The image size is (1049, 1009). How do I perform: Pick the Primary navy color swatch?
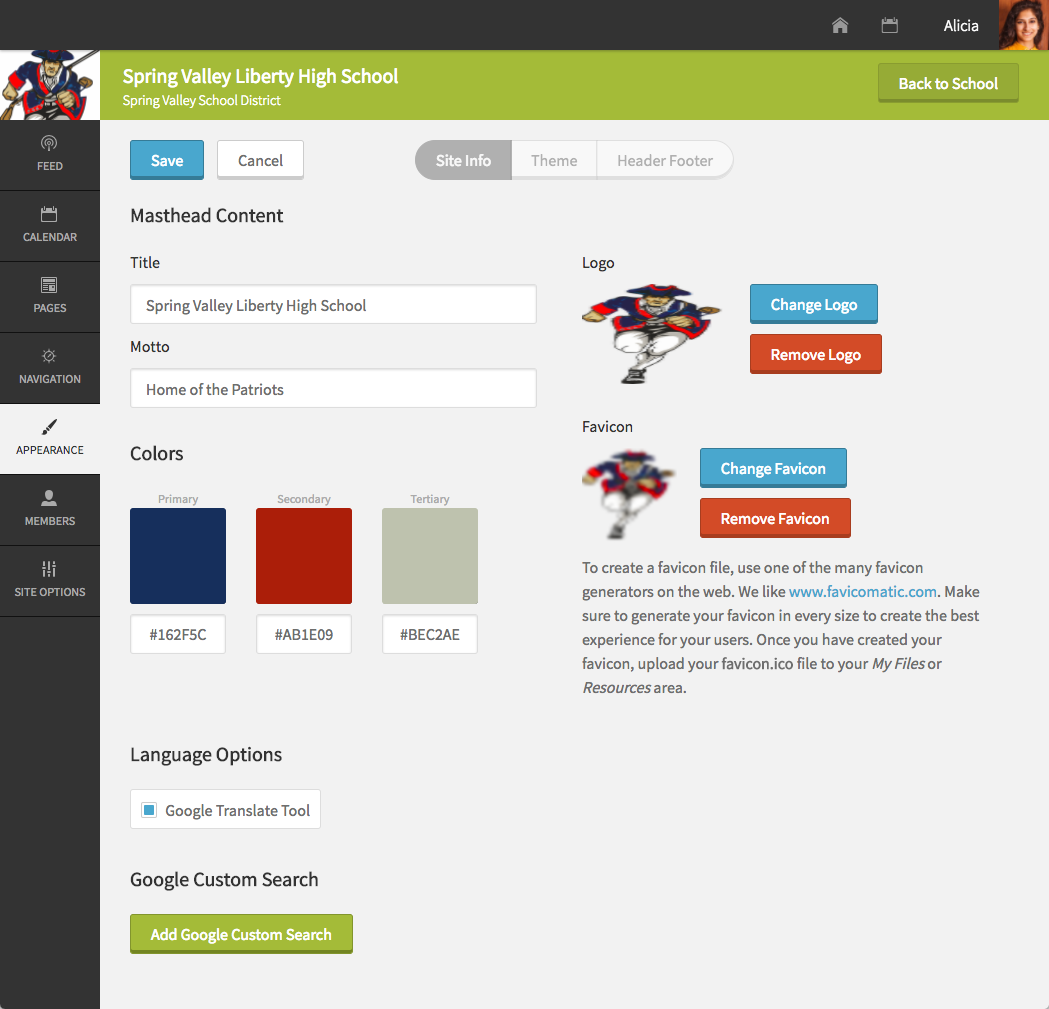coord(178,556)
